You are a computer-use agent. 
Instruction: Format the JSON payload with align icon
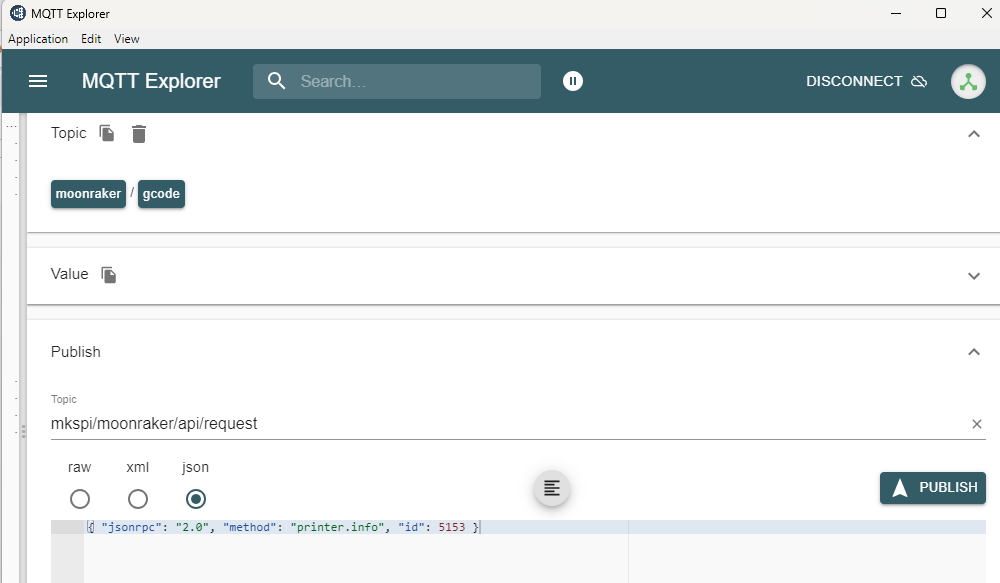tap(552, 488)
